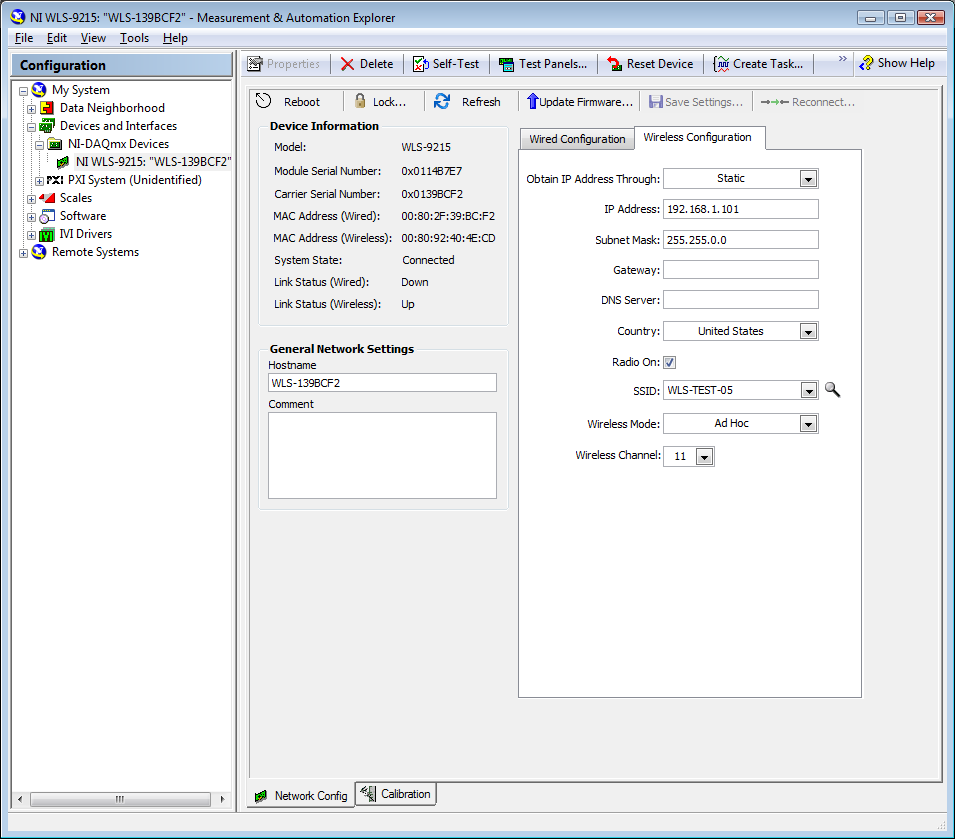Click the Lock padlock icon
The height and width of the screenshot is (839, 955).
pos(360,101)
